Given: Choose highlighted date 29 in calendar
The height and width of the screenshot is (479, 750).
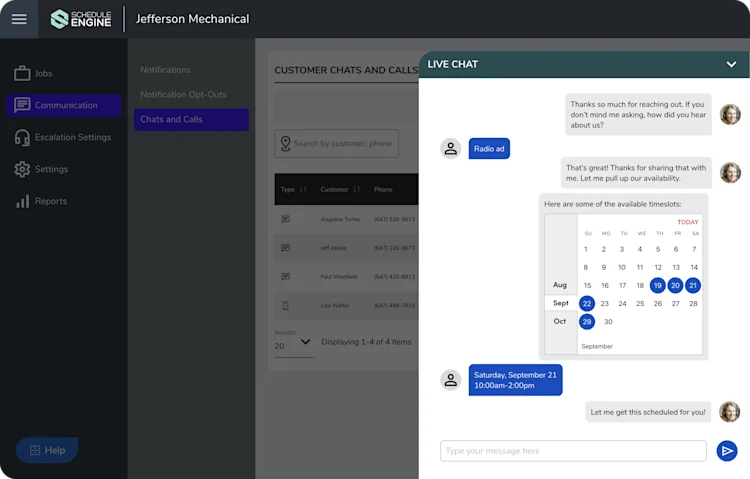Looking at the screenshot, I should pos(587,322).
